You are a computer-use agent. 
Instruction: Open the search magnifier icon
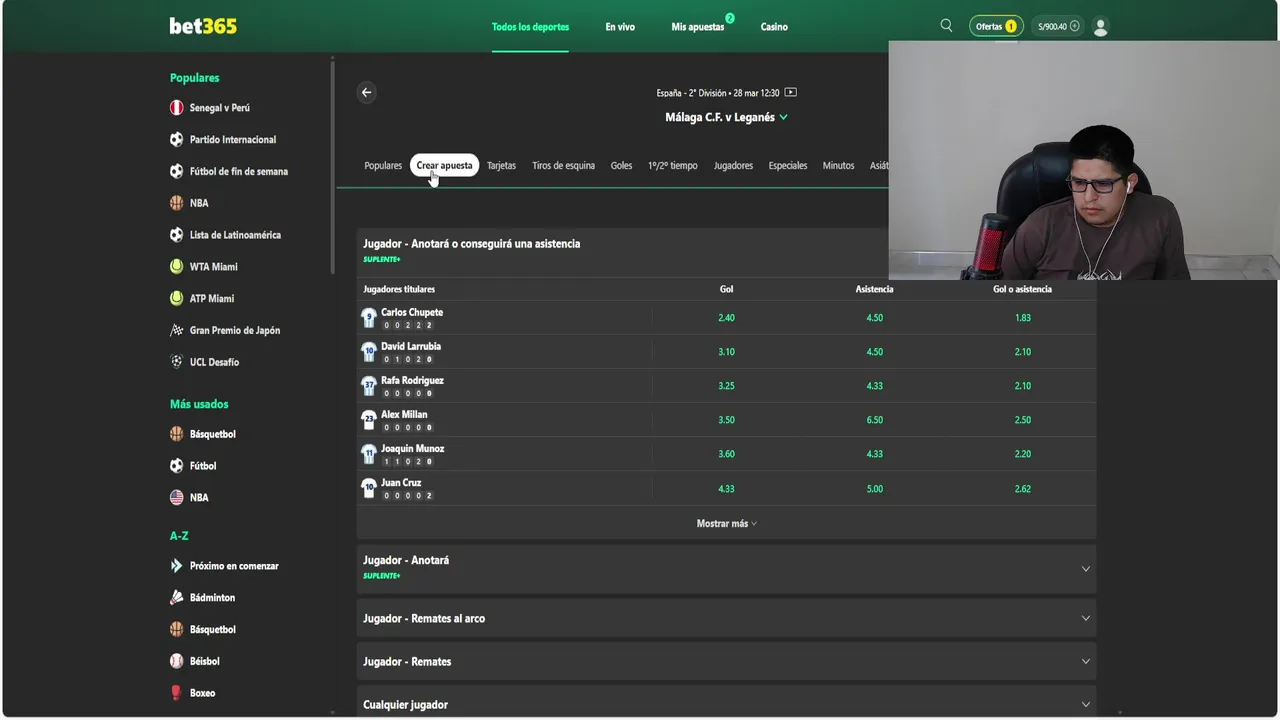[946, 26]
